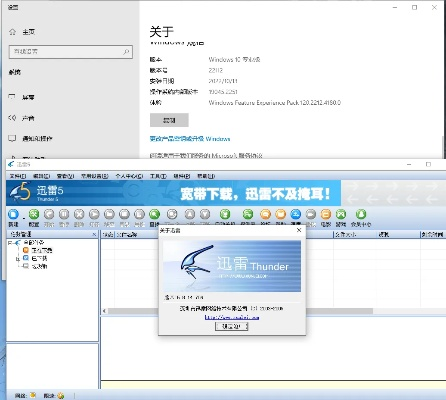Click the green magnifier toolbar icon in Thunder
This screenshot has height=400, width=446.
(154, 214)
